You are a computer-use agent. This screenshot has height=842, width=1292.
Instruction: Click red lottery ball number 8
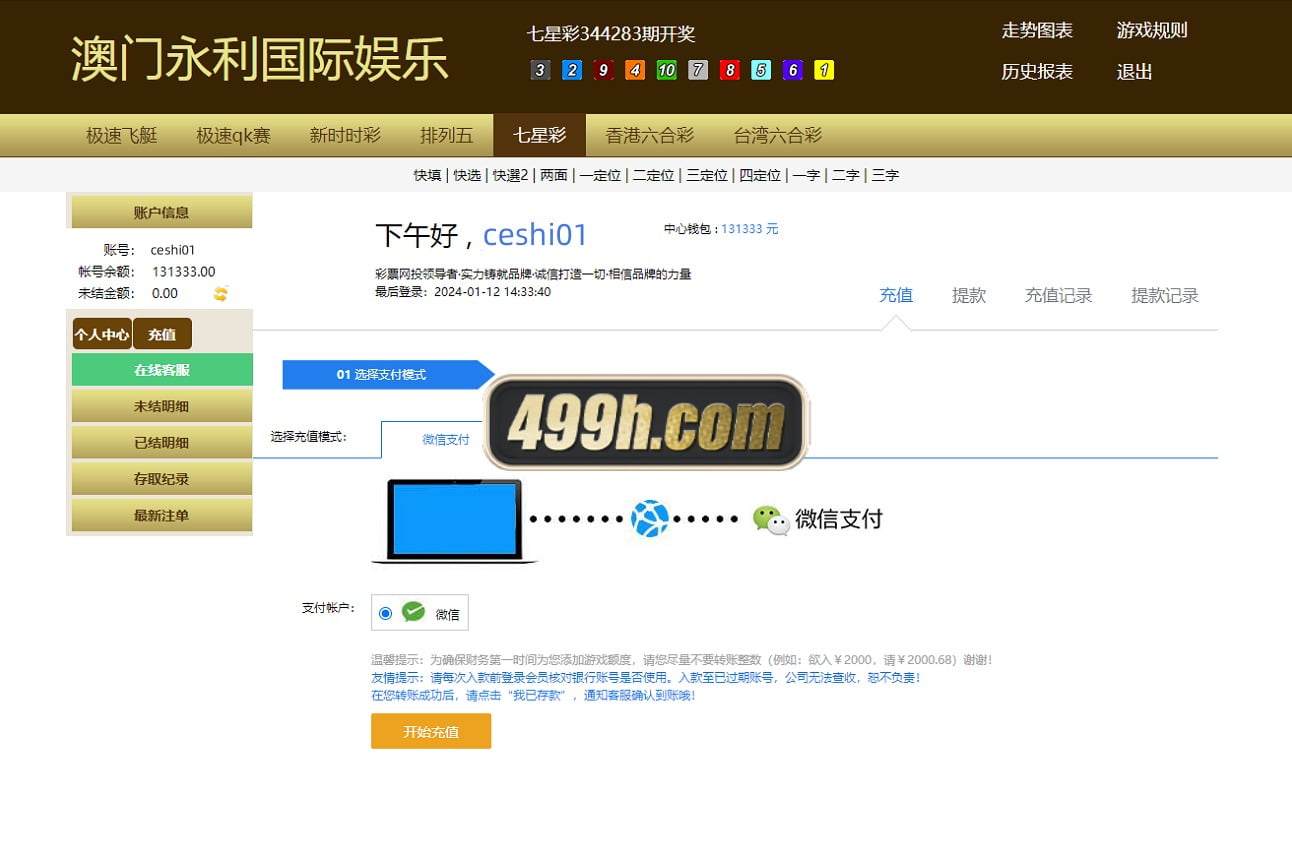(x=729, y=70)
